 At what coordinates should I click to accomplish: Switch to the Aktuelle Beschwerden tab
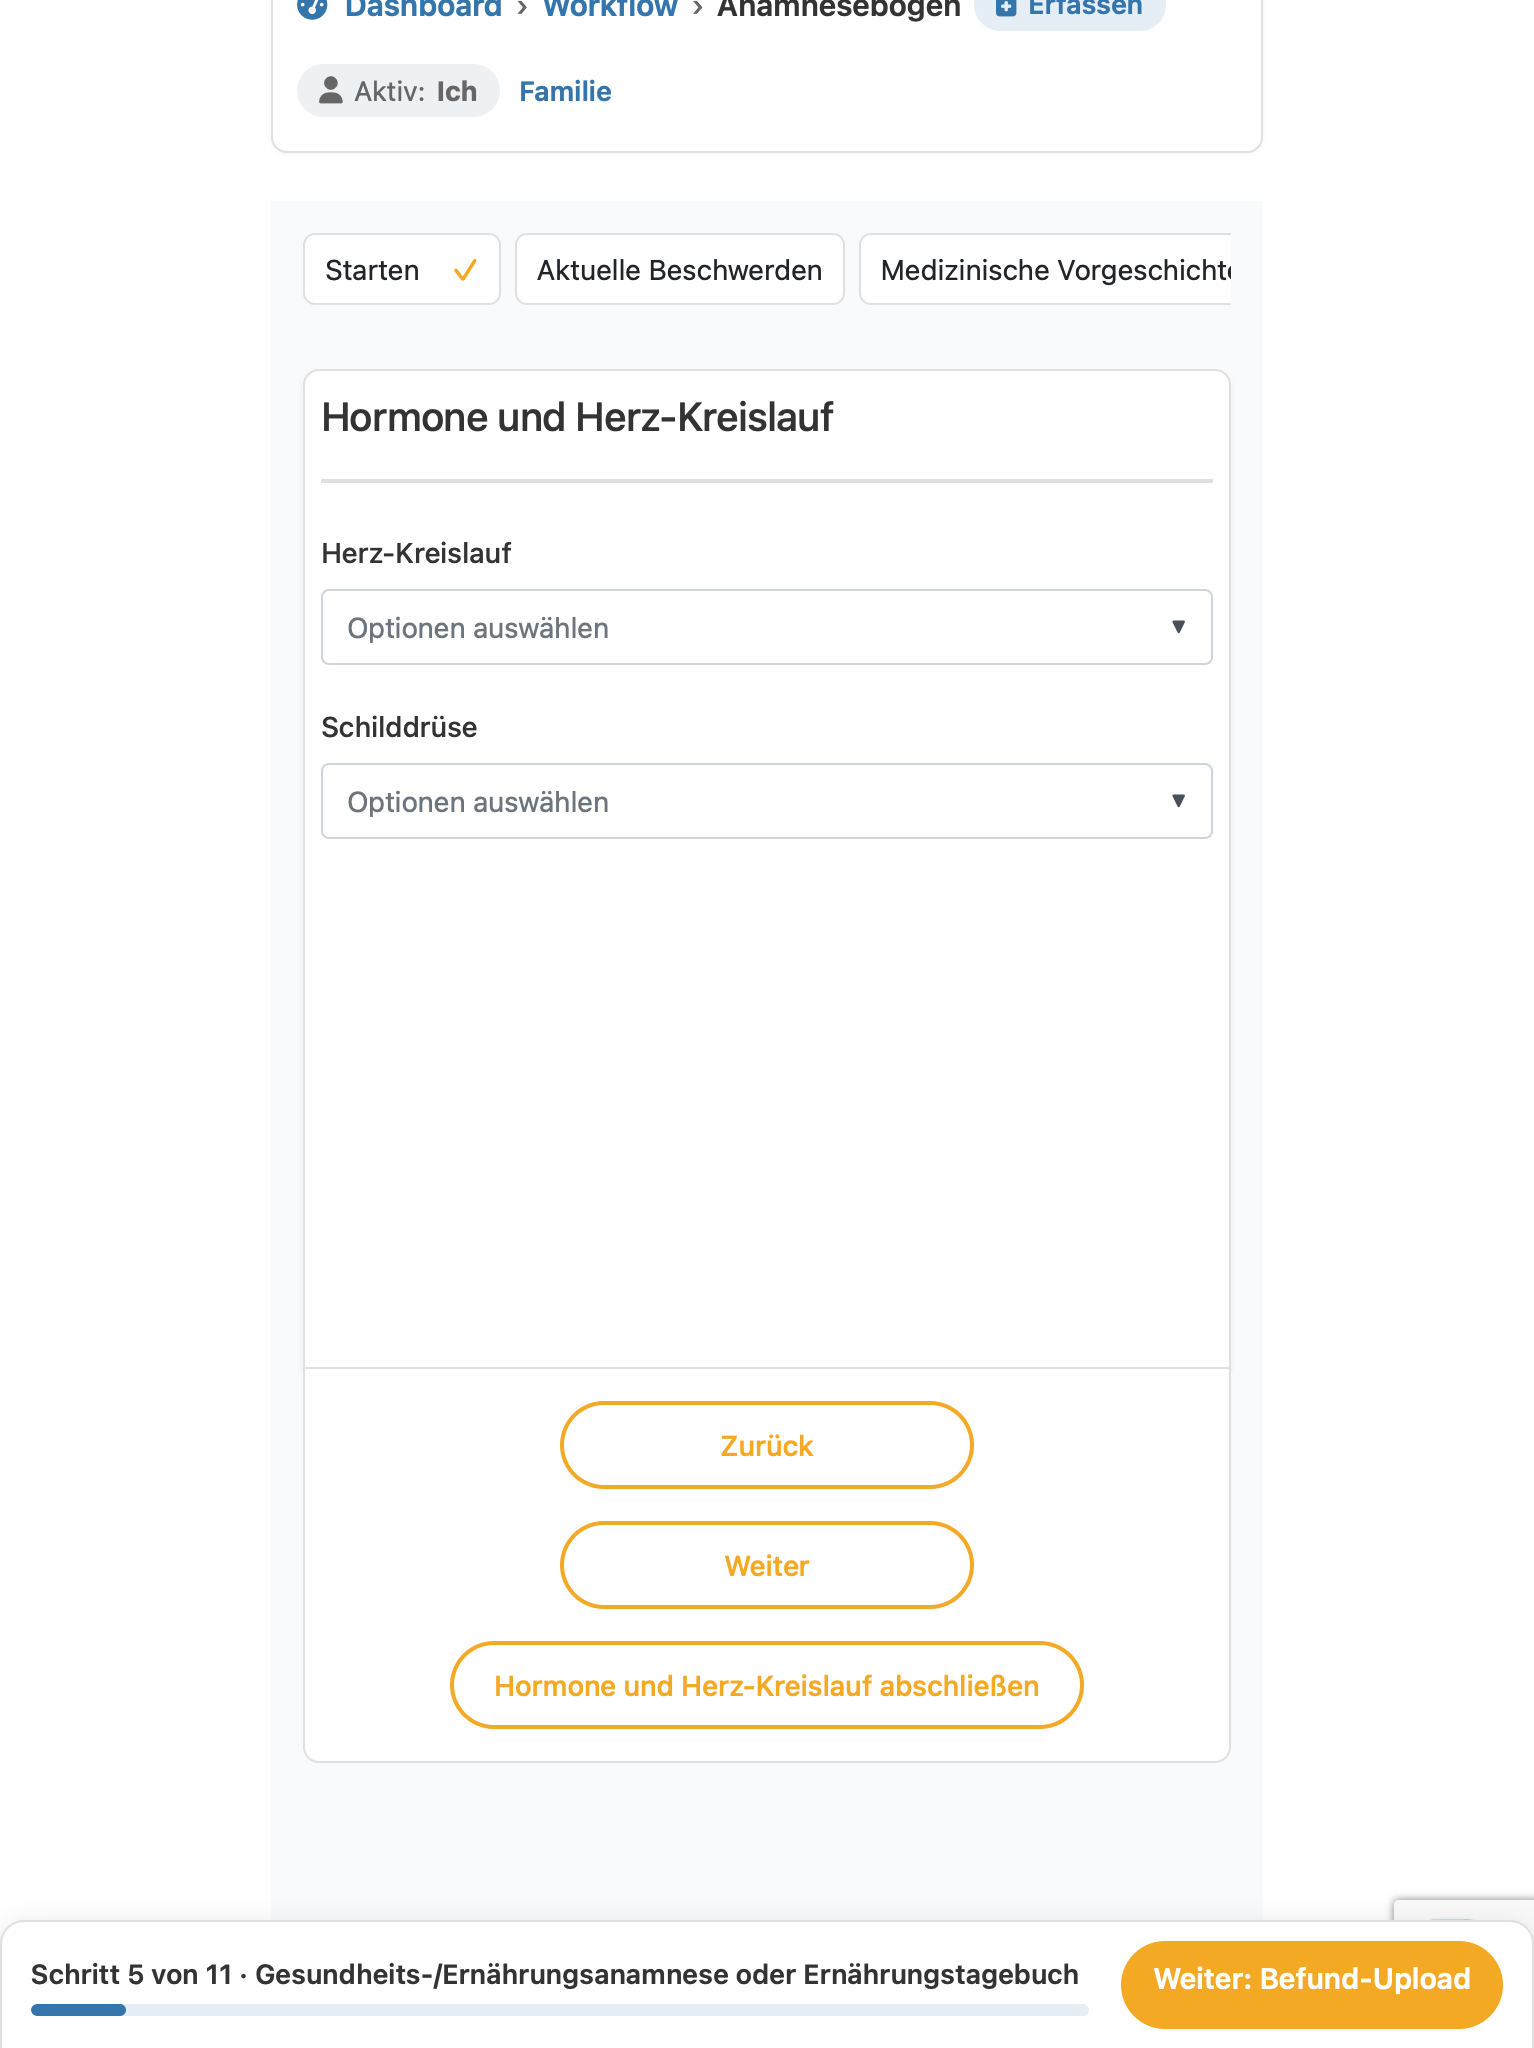[680, 269]
